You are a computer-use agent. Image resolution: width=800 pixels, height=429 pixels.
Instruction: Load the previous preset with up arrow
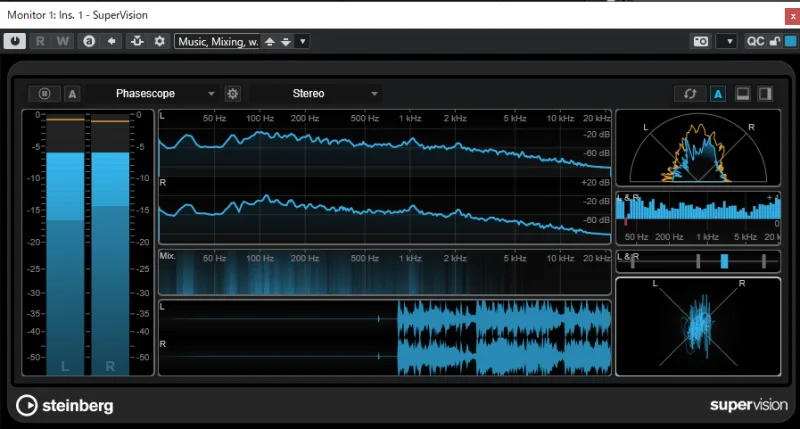pos(269,41)
